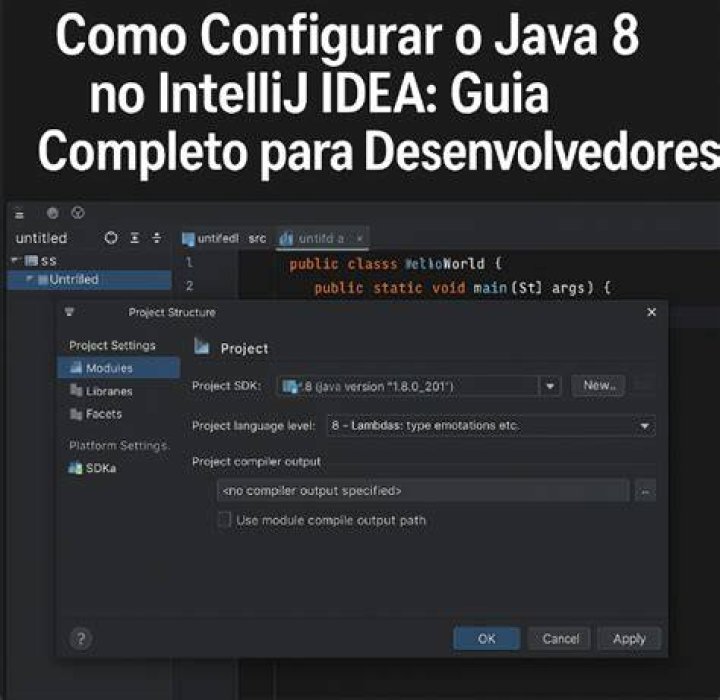The width and height of the screenshot is (720, 700).
Task: Close the untifd editor tab
Action: tap(360, 238)
